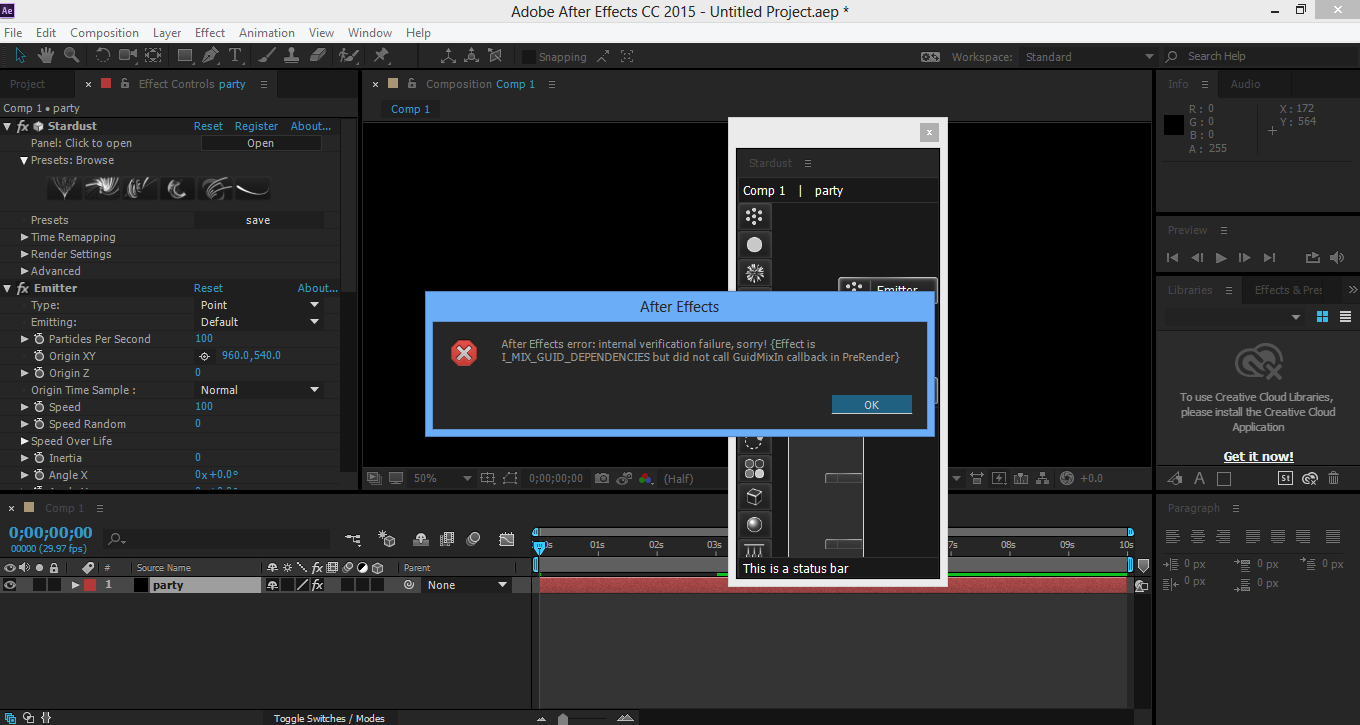Toggle the shy switch for party layer
The width and height of the screenshot is (1360, 725).
pos(271,585)
